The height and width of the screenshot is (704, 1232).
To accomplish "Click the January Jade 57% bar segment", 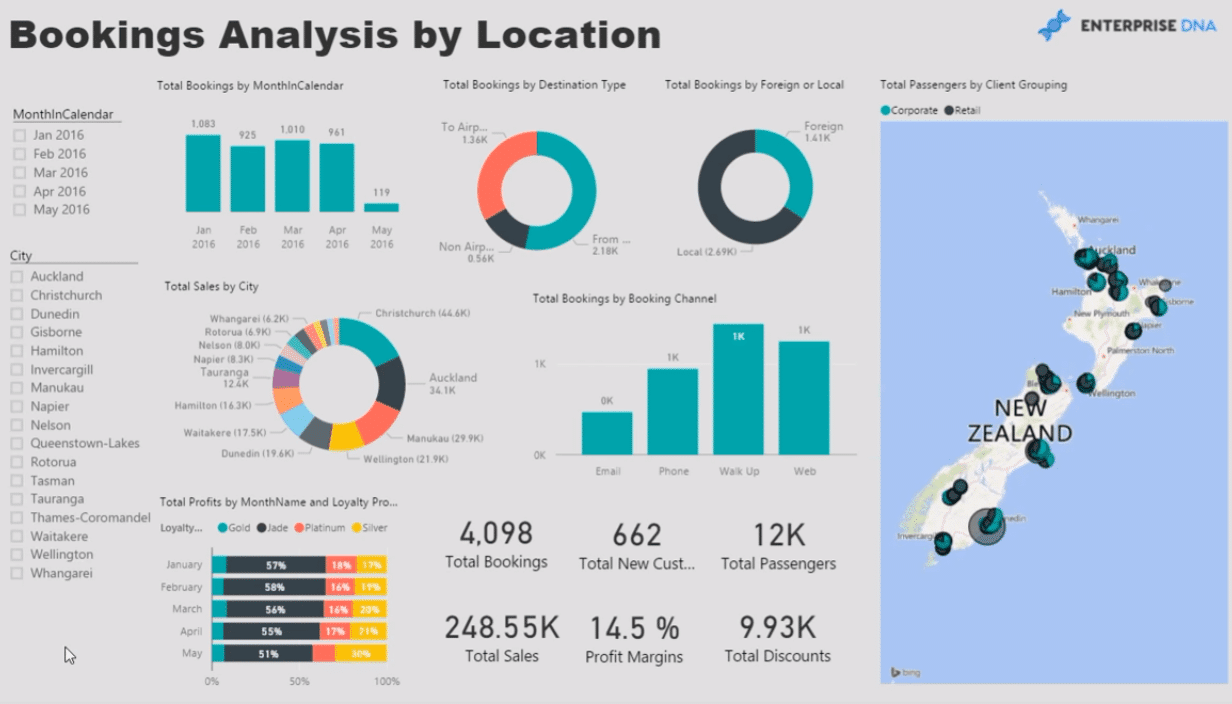I will click(276, 565).
